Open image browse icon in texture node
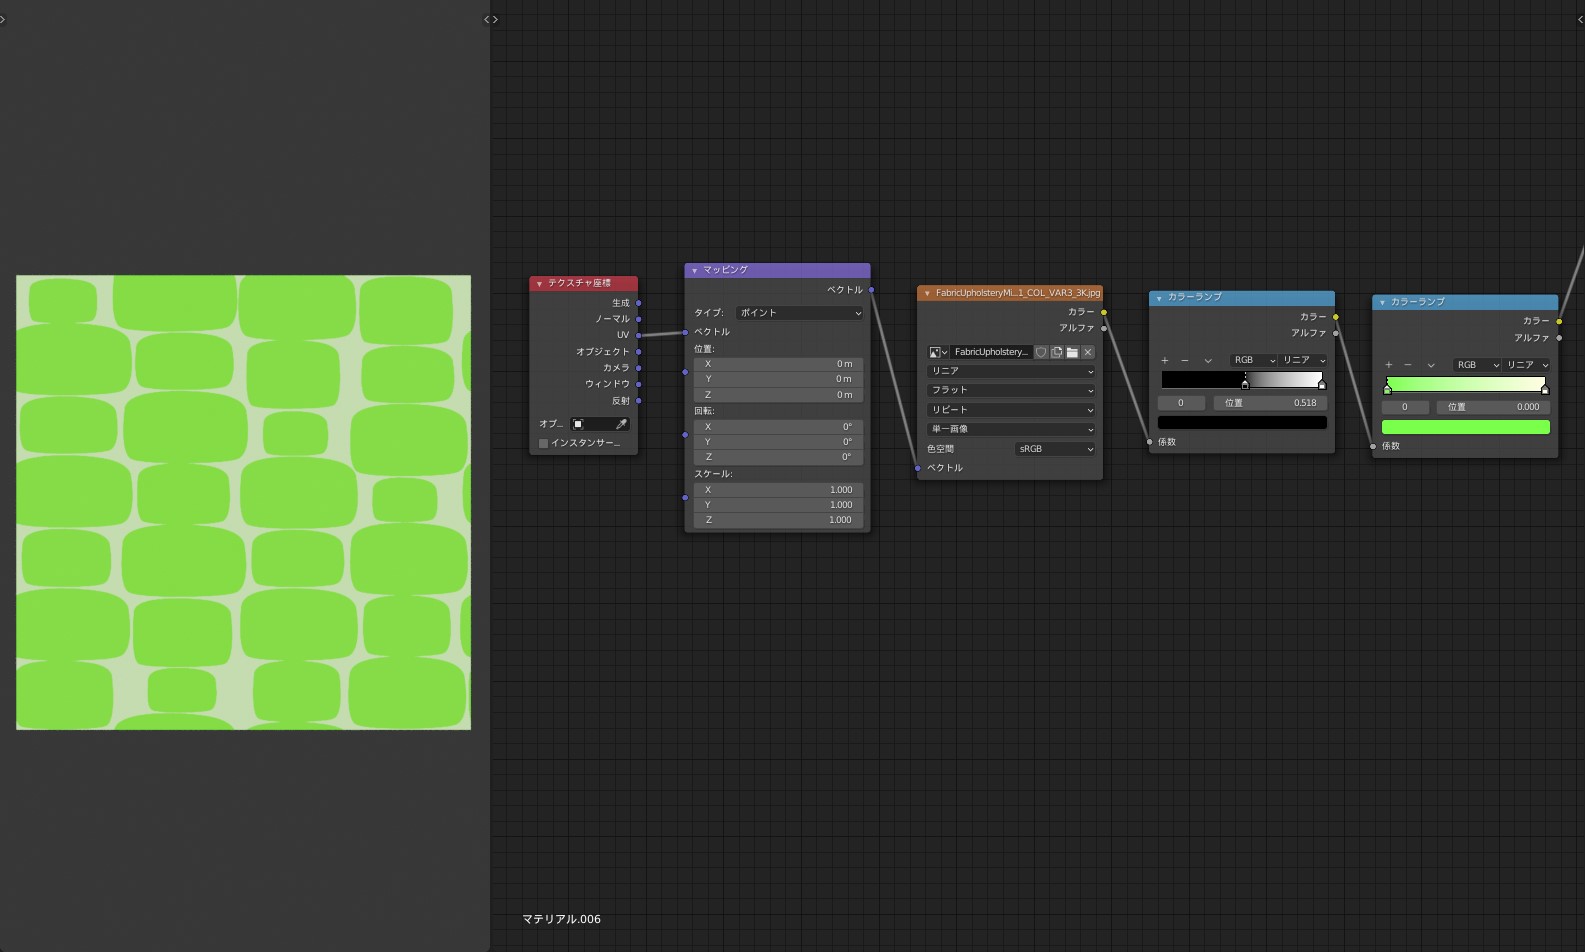Screen dimensions: 1585x952 [x=938, y=352]
